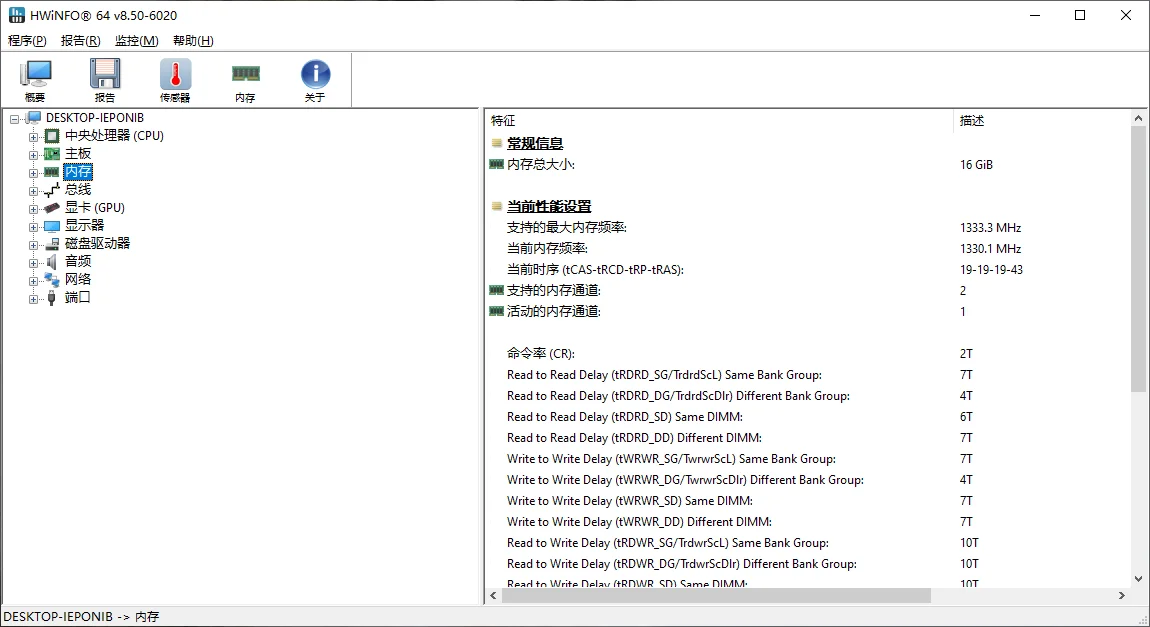Select 显卡 (GPU) in the tree

point(95,208)
